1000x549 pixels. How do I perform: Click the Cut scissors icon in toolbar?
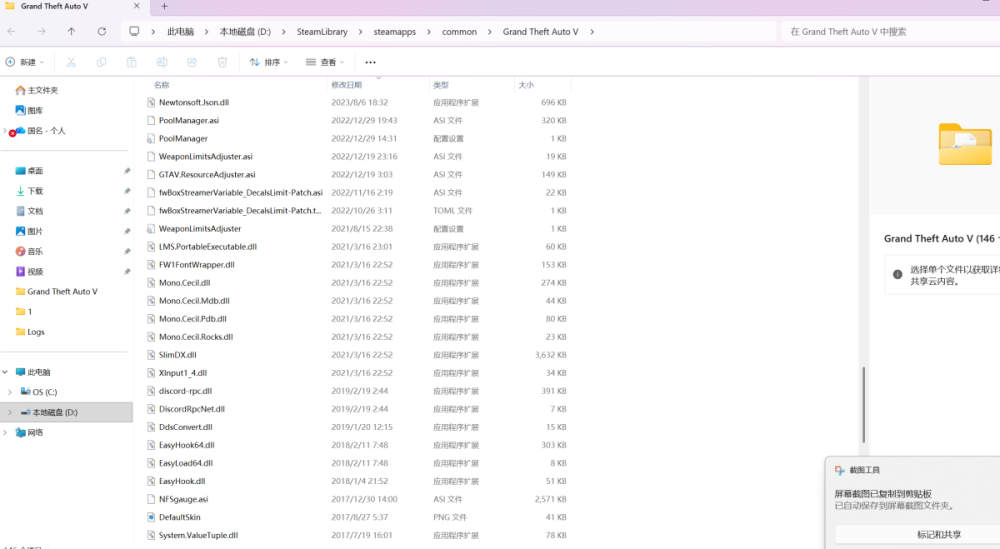click(70, 62)
